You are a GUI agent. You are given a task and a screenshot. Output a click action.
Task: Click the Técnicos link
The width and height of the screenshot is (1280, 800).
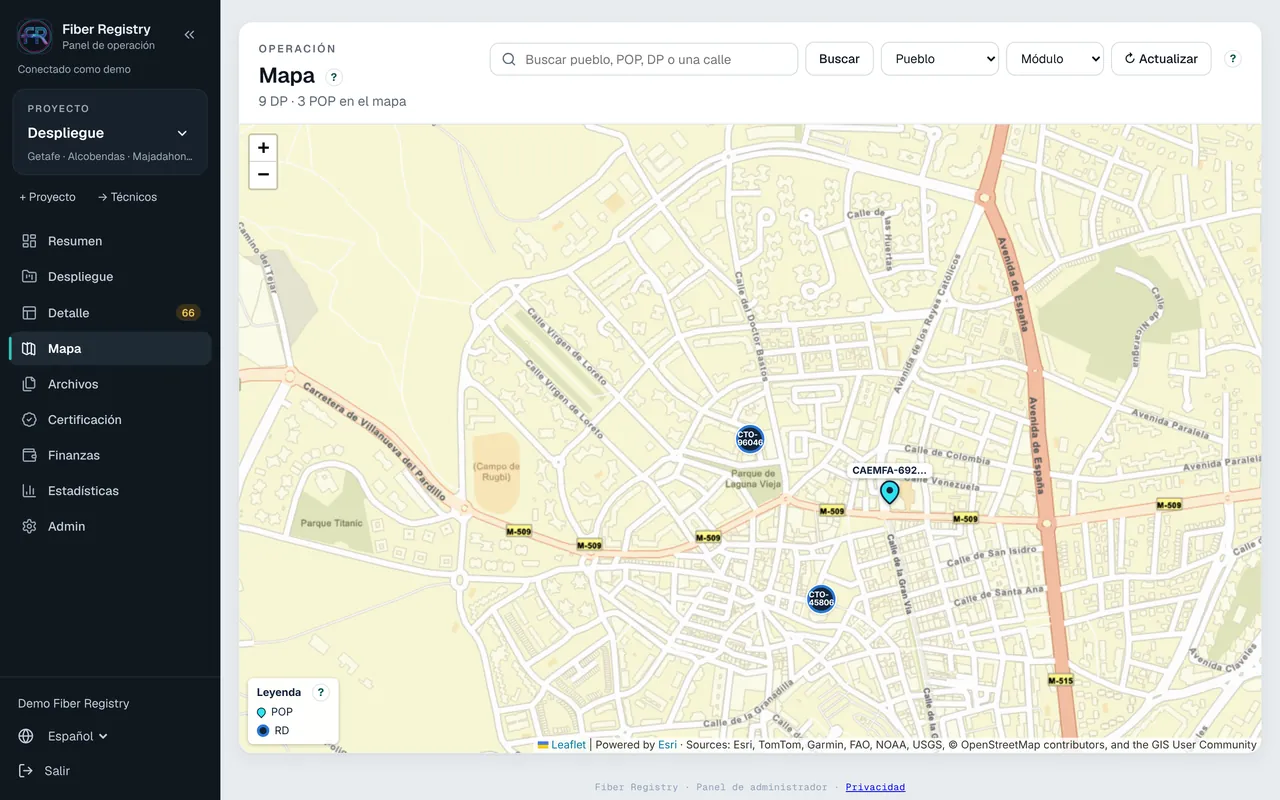tap(127, 197)
